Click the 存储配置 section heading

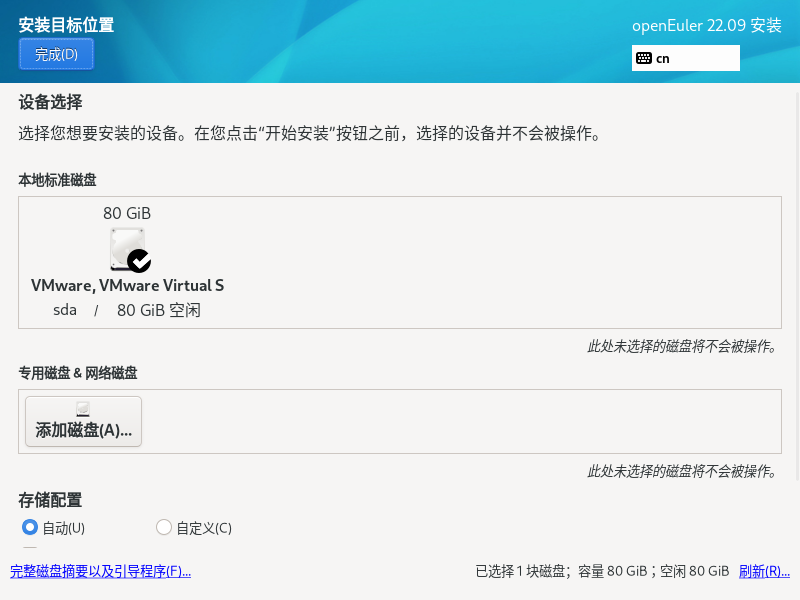click(50, 500)
